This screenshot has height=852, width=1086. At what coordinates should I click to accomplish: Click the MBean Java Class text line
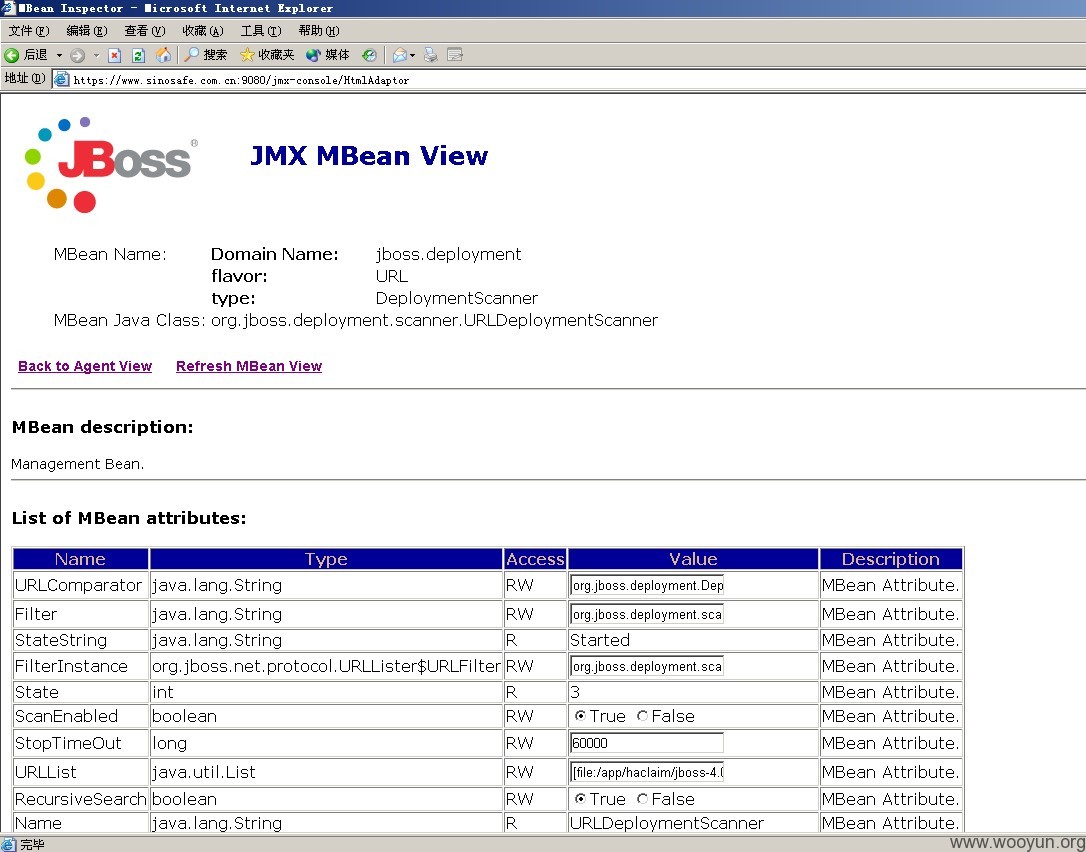[x=356, y=320]
